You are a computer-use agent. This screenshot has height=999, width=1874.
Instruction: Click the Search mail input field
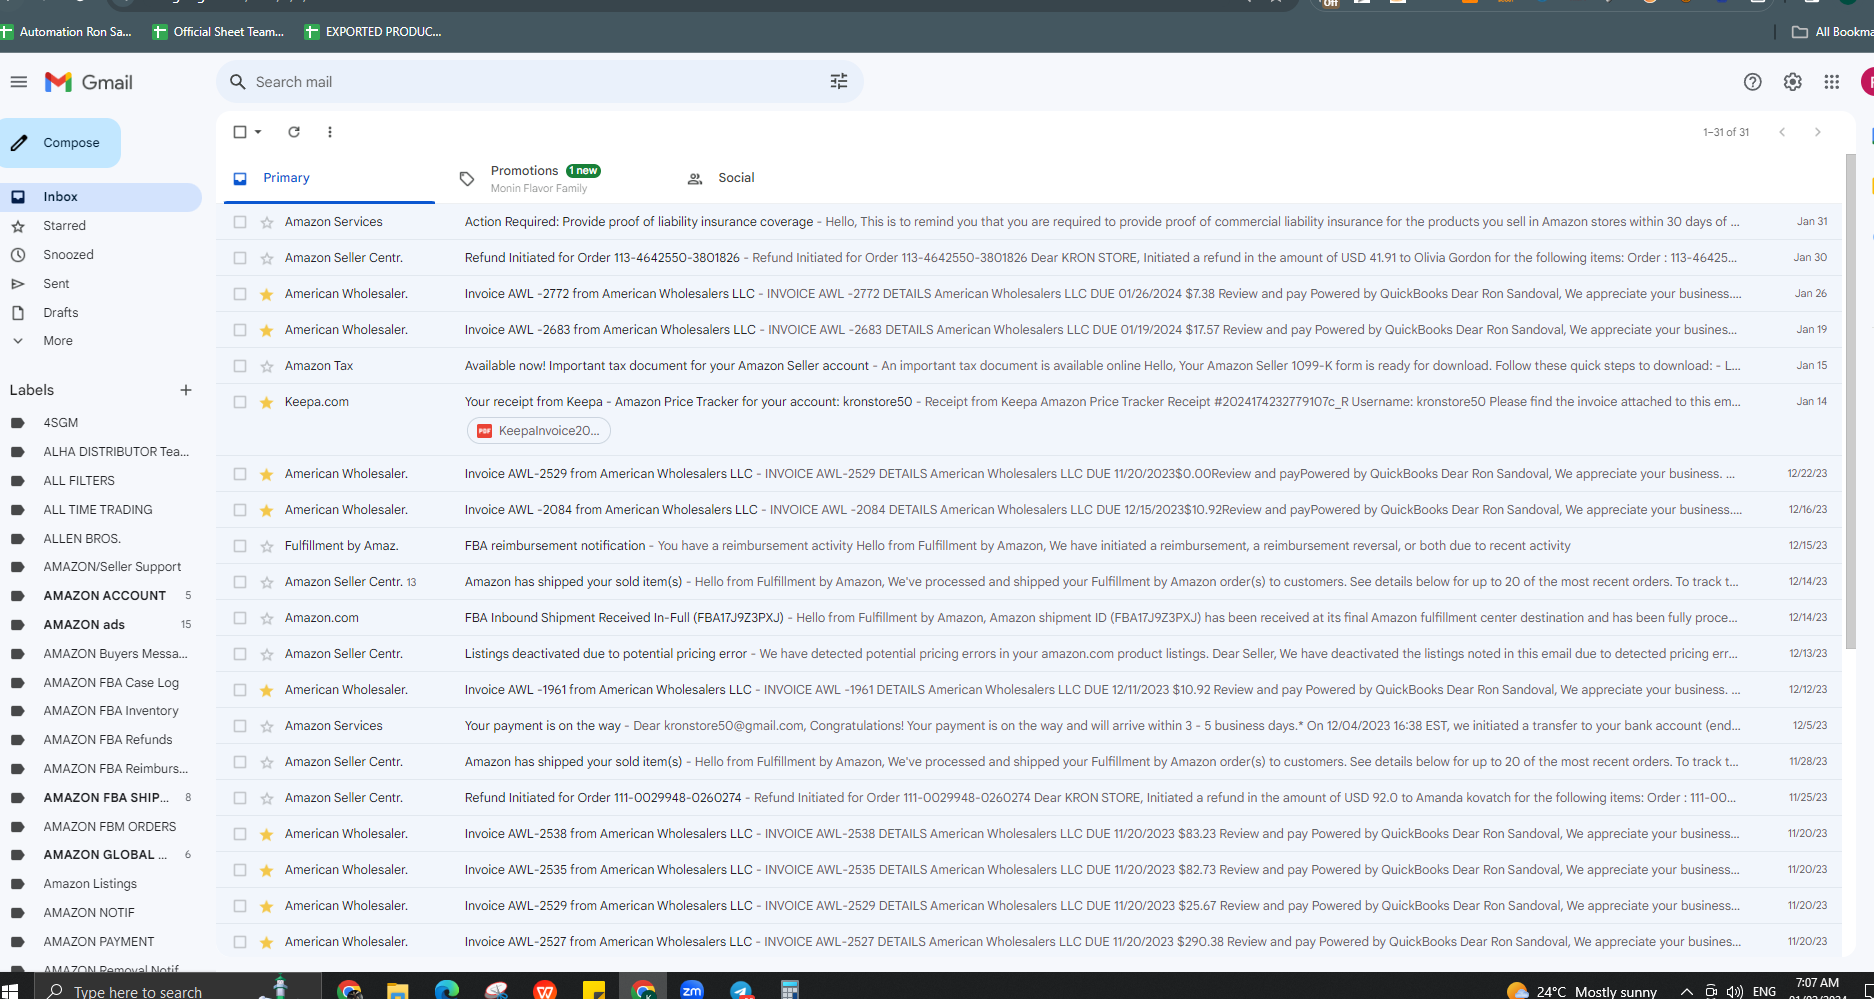(540, 82)
